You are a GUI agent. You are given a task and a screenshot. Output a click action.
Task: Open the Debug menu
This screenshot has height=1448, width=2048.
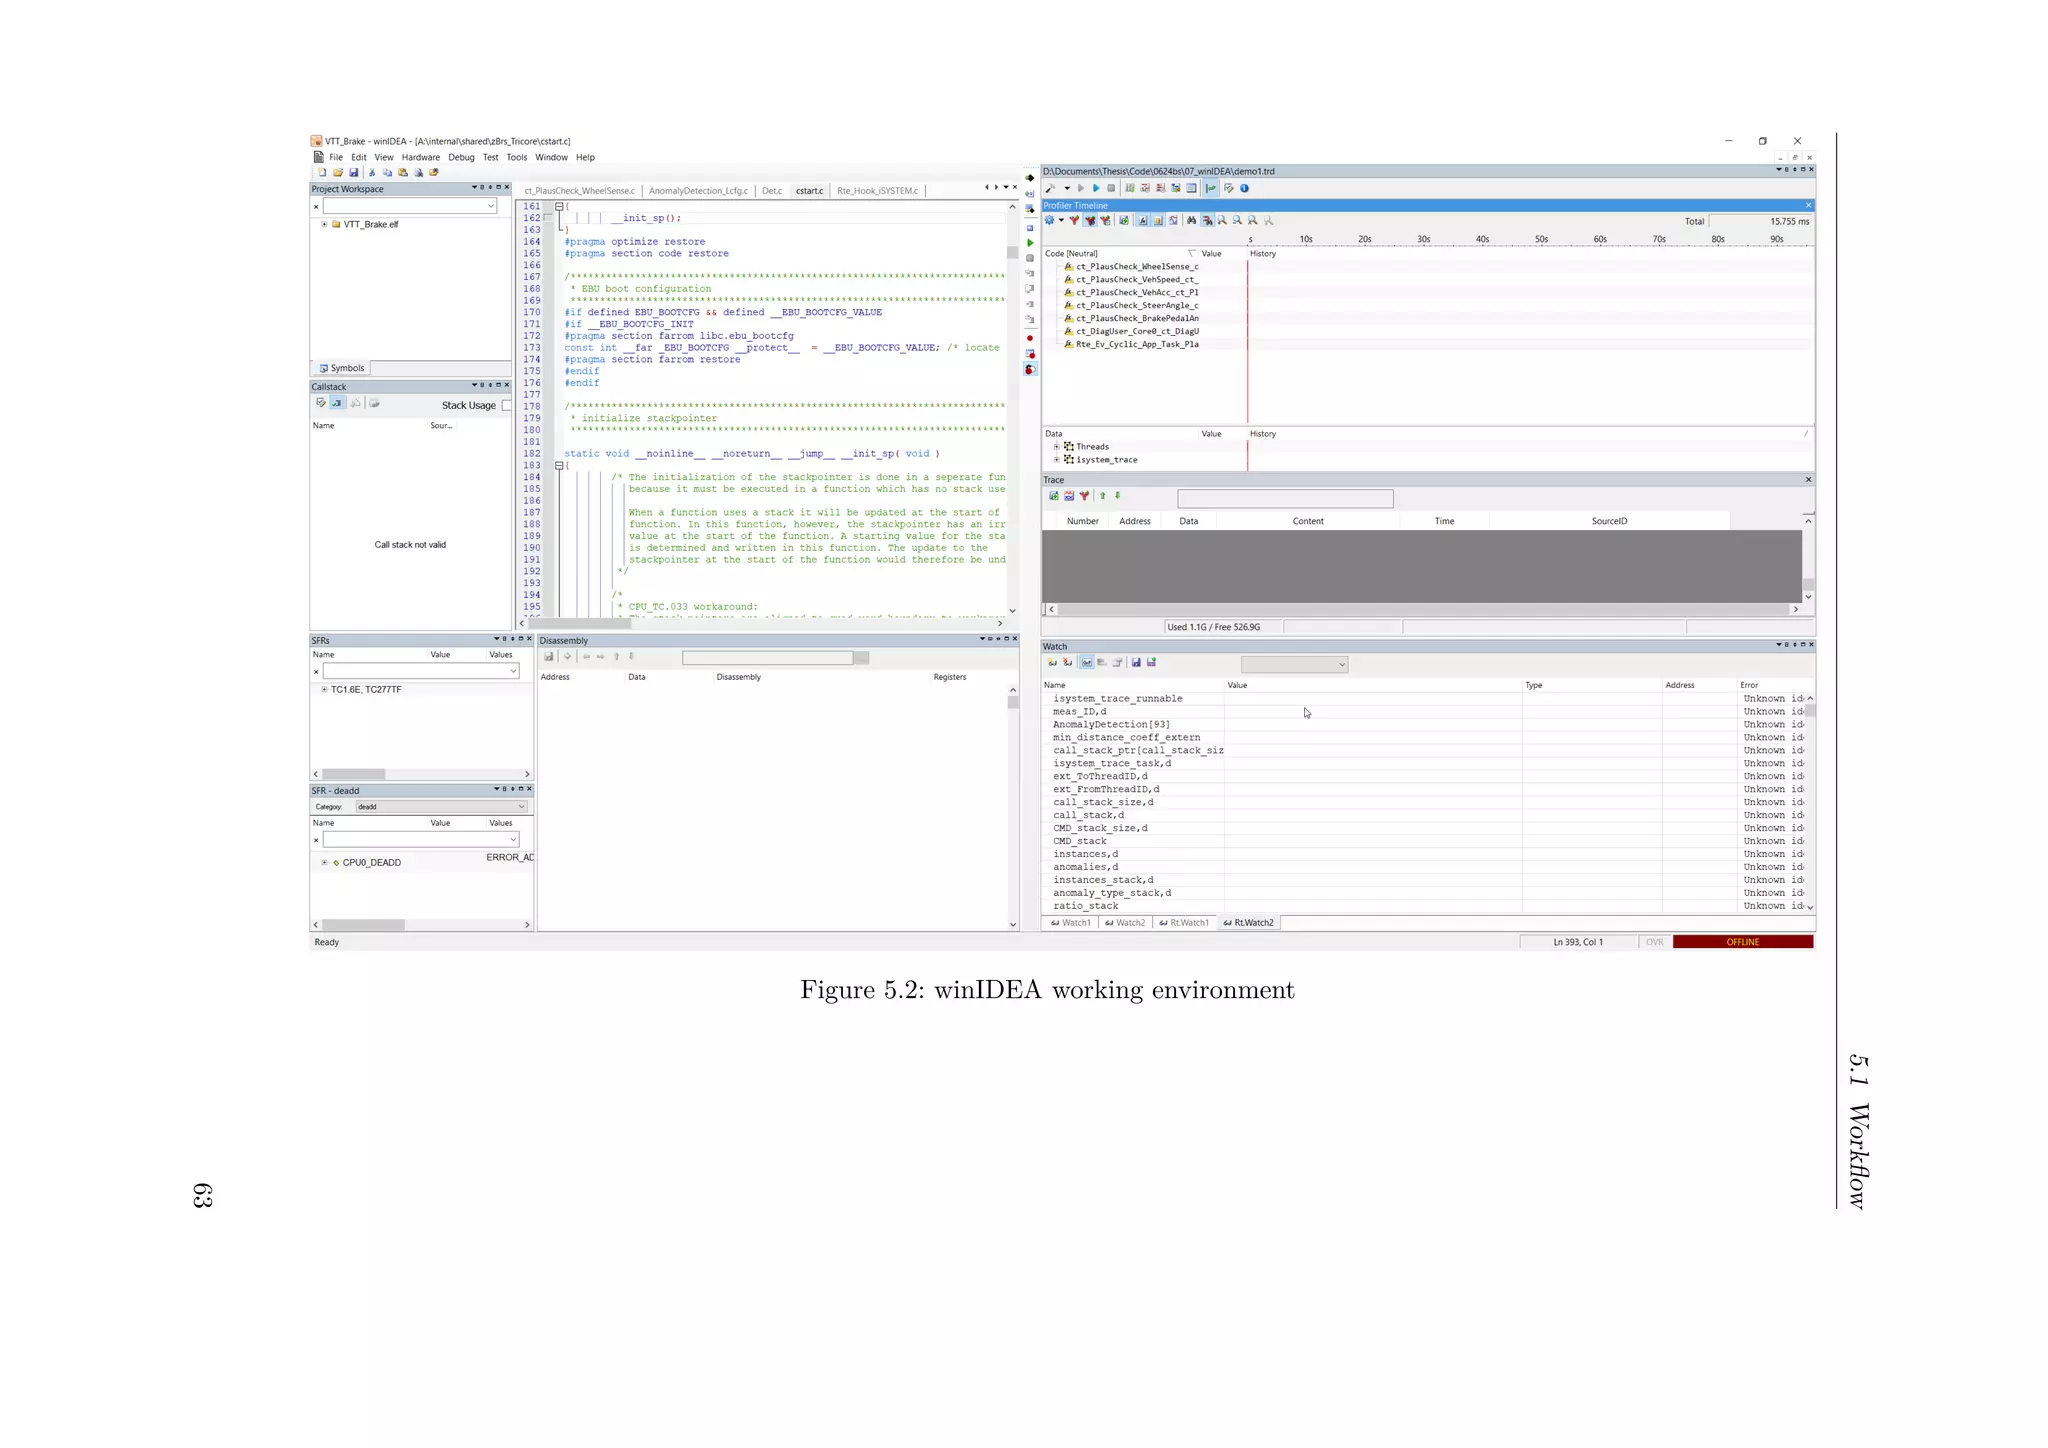[x=461, y=157]
